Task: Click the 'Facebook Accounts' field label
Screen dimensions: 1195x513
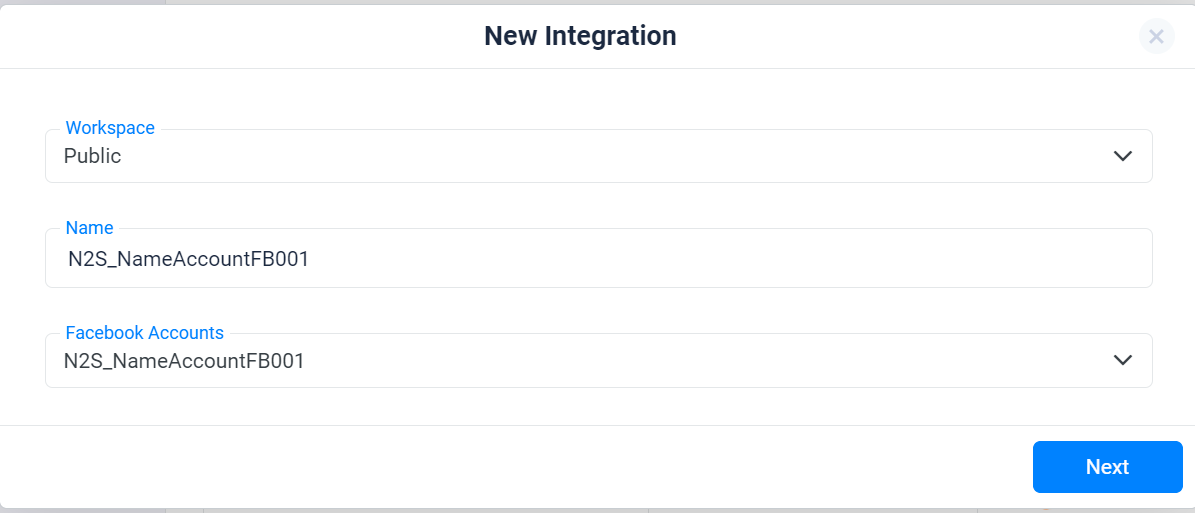Action: coord(145,332)
